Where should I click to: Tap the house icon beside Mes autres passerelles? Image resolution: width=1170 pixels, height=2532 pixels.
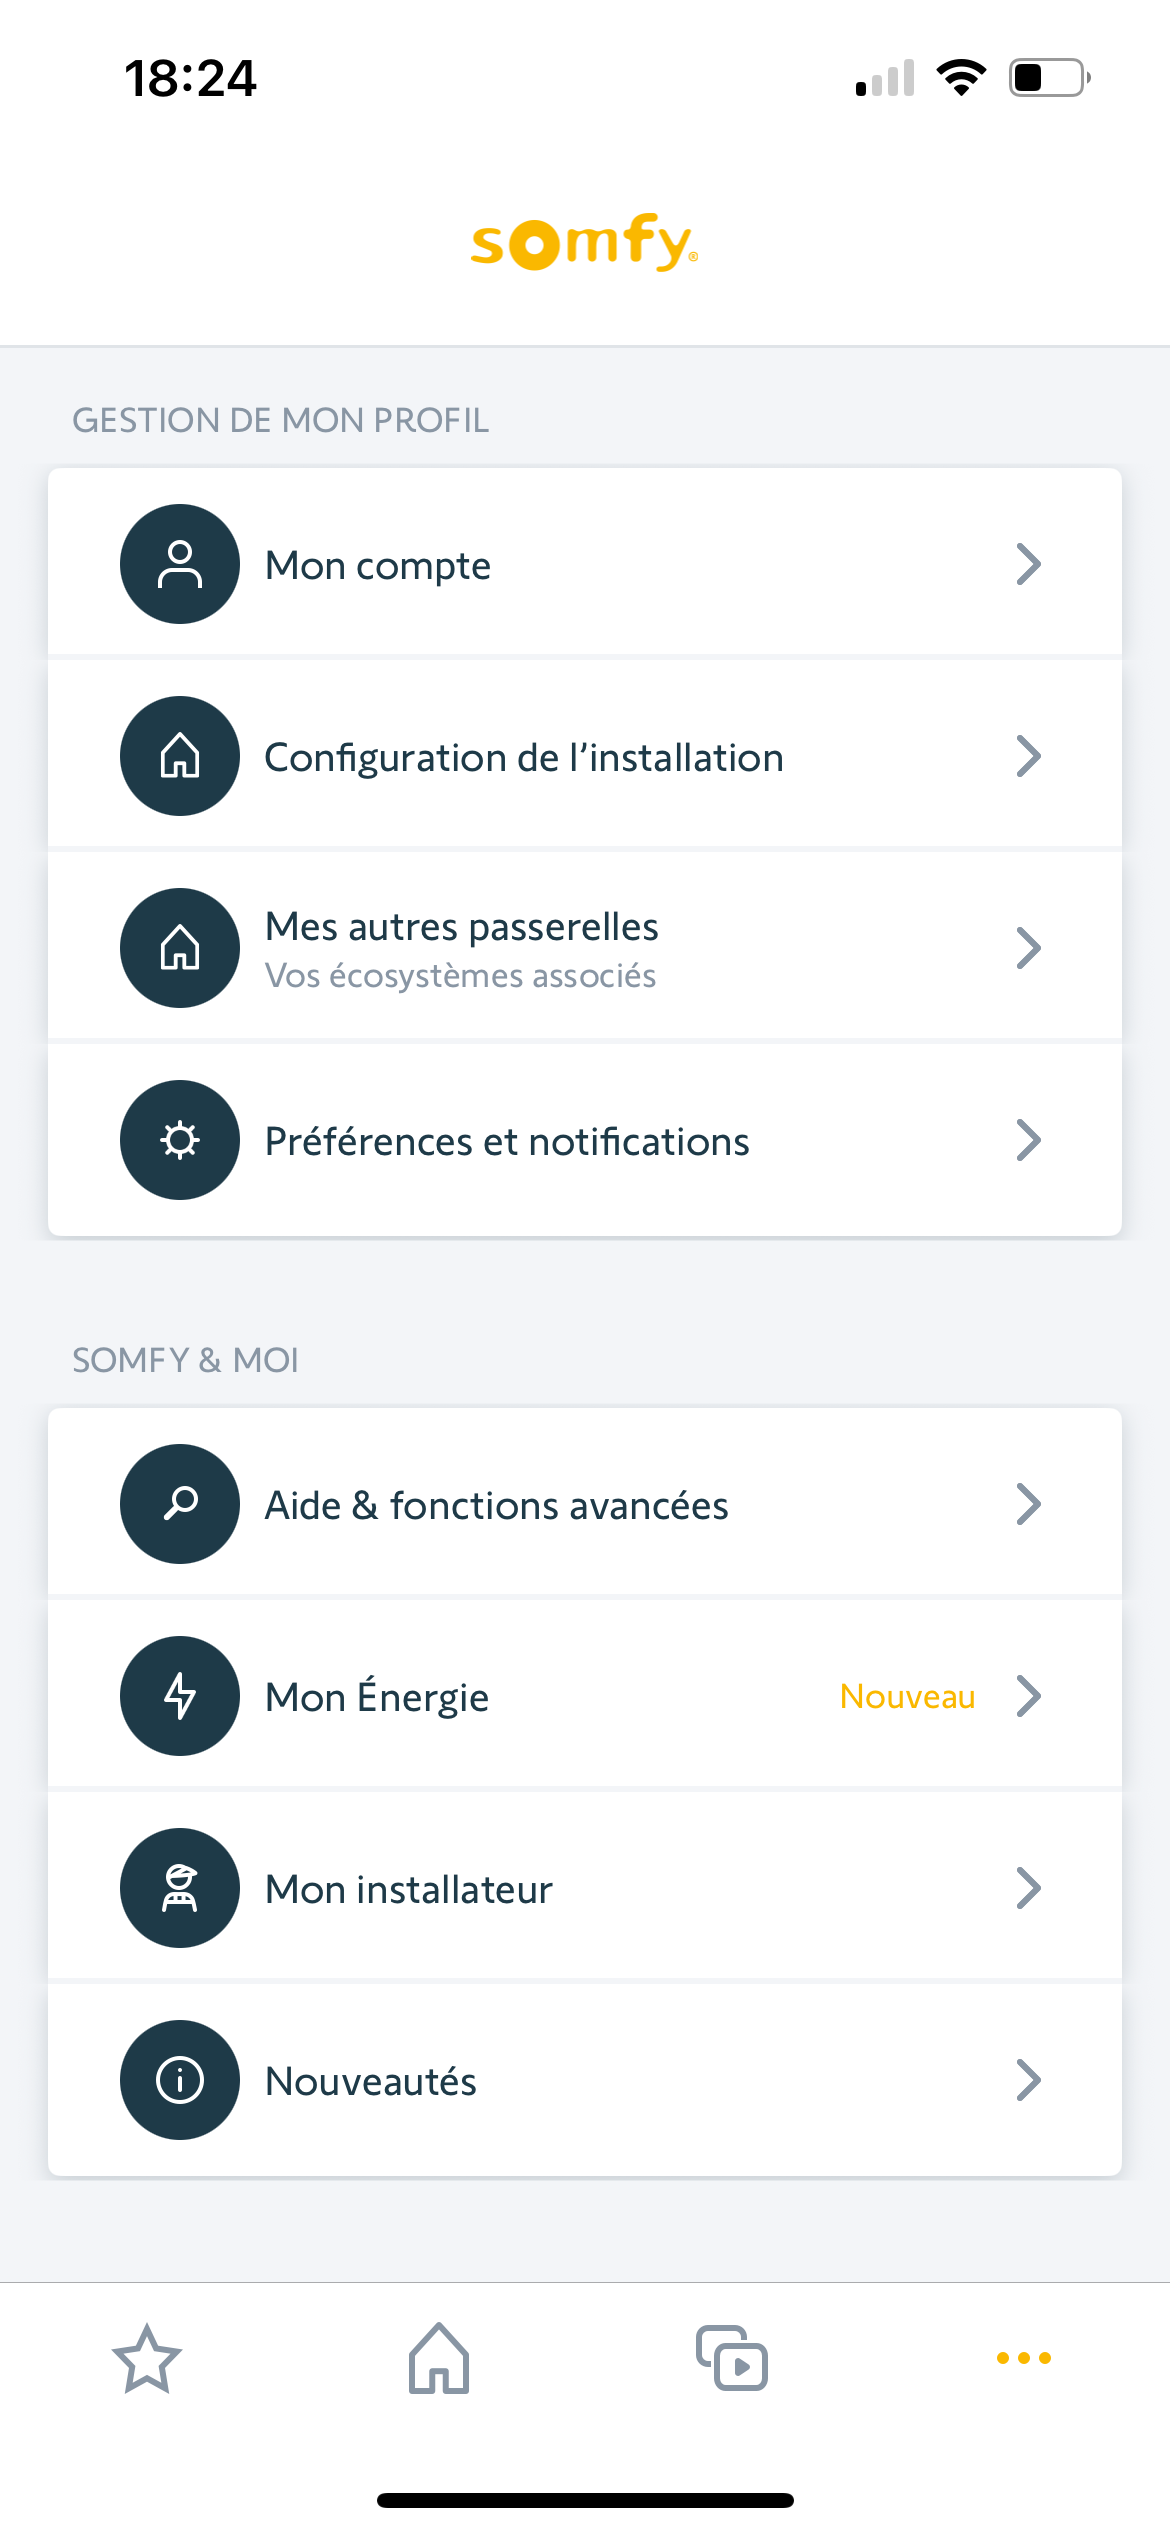pos(180,948)
